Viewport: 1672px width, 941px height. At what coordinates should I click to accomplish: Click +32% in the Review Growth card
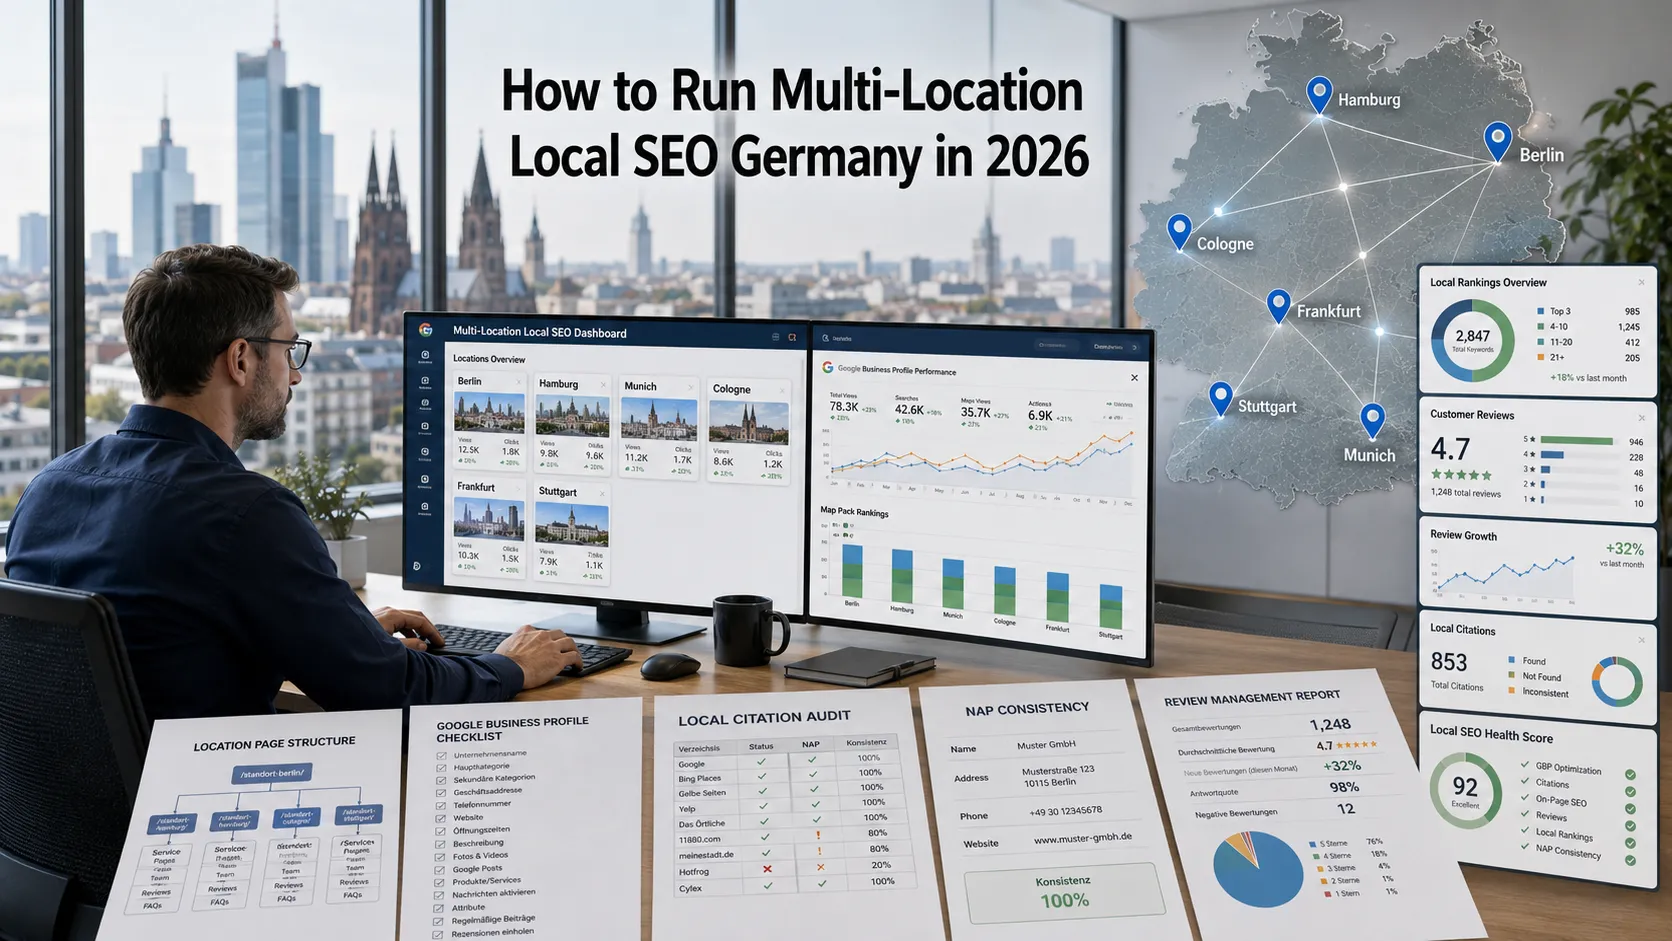click(x=1624, y=549)
